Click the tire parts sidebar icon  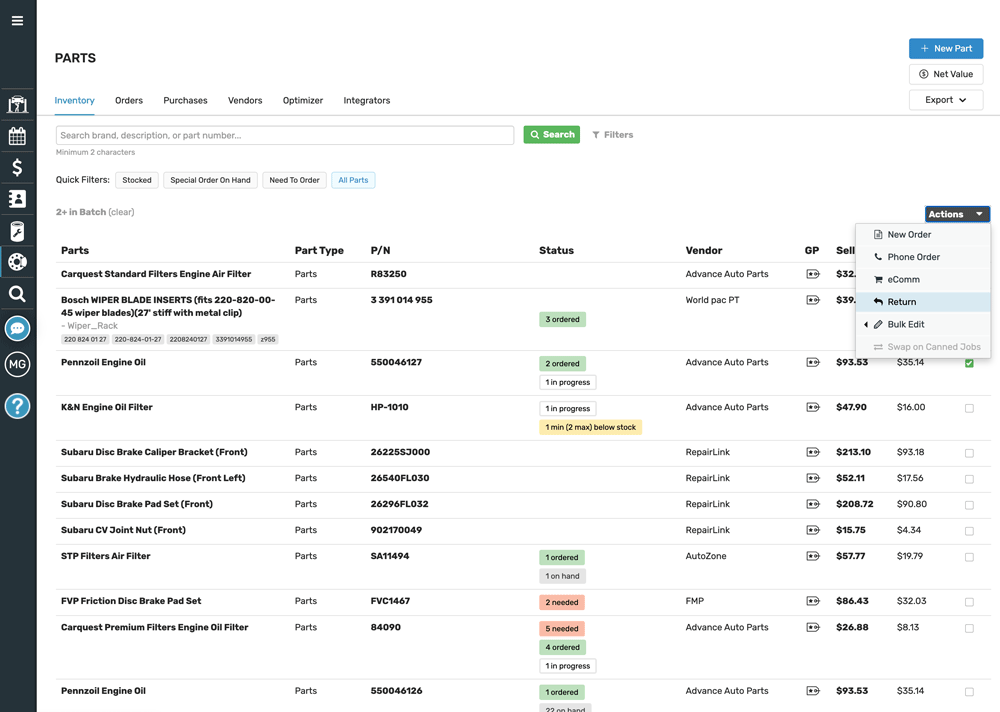[x=17, y=262]
